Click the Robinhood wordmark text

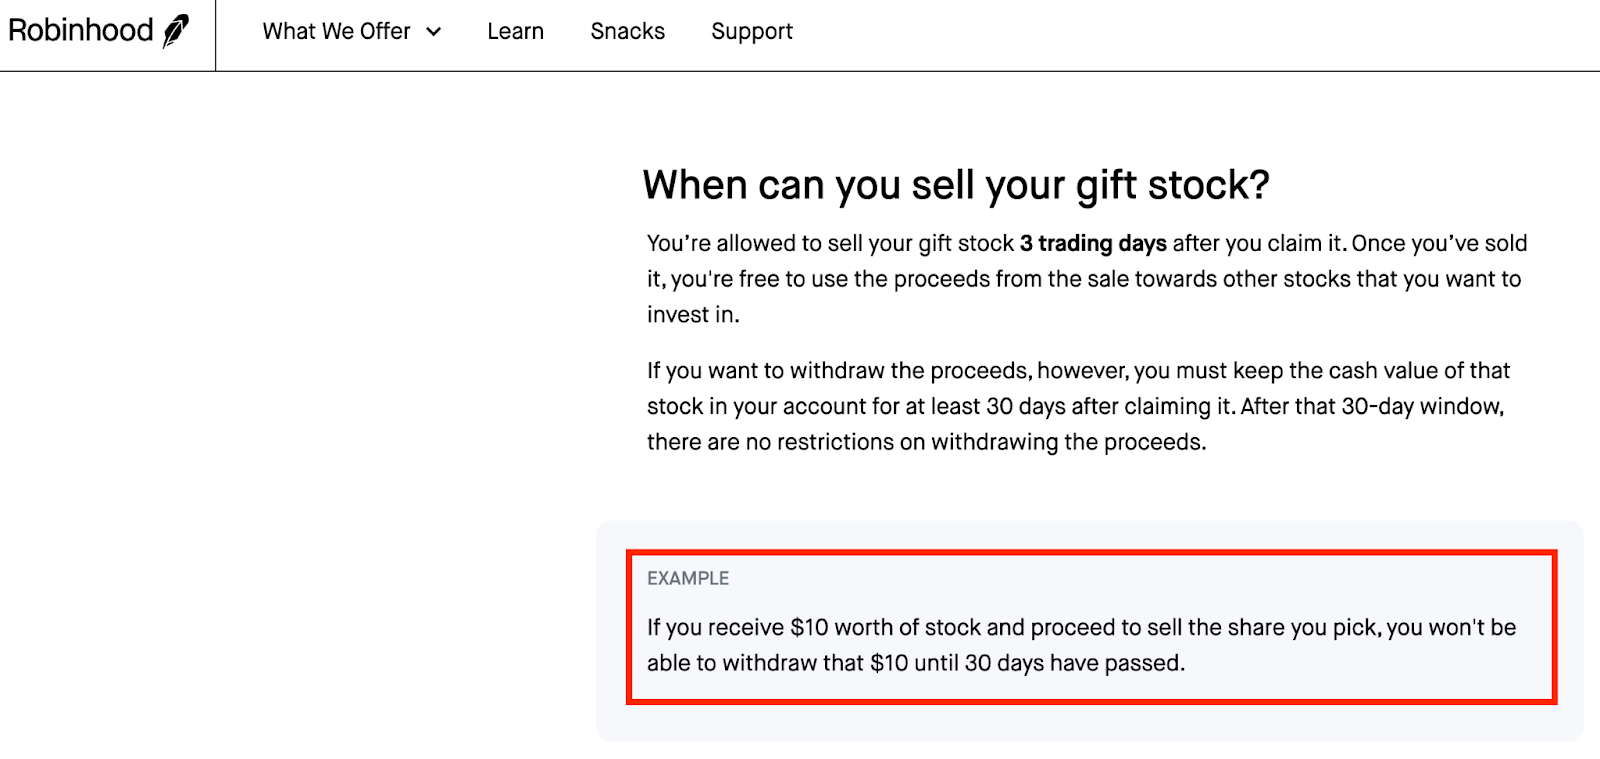pos(80,31)
